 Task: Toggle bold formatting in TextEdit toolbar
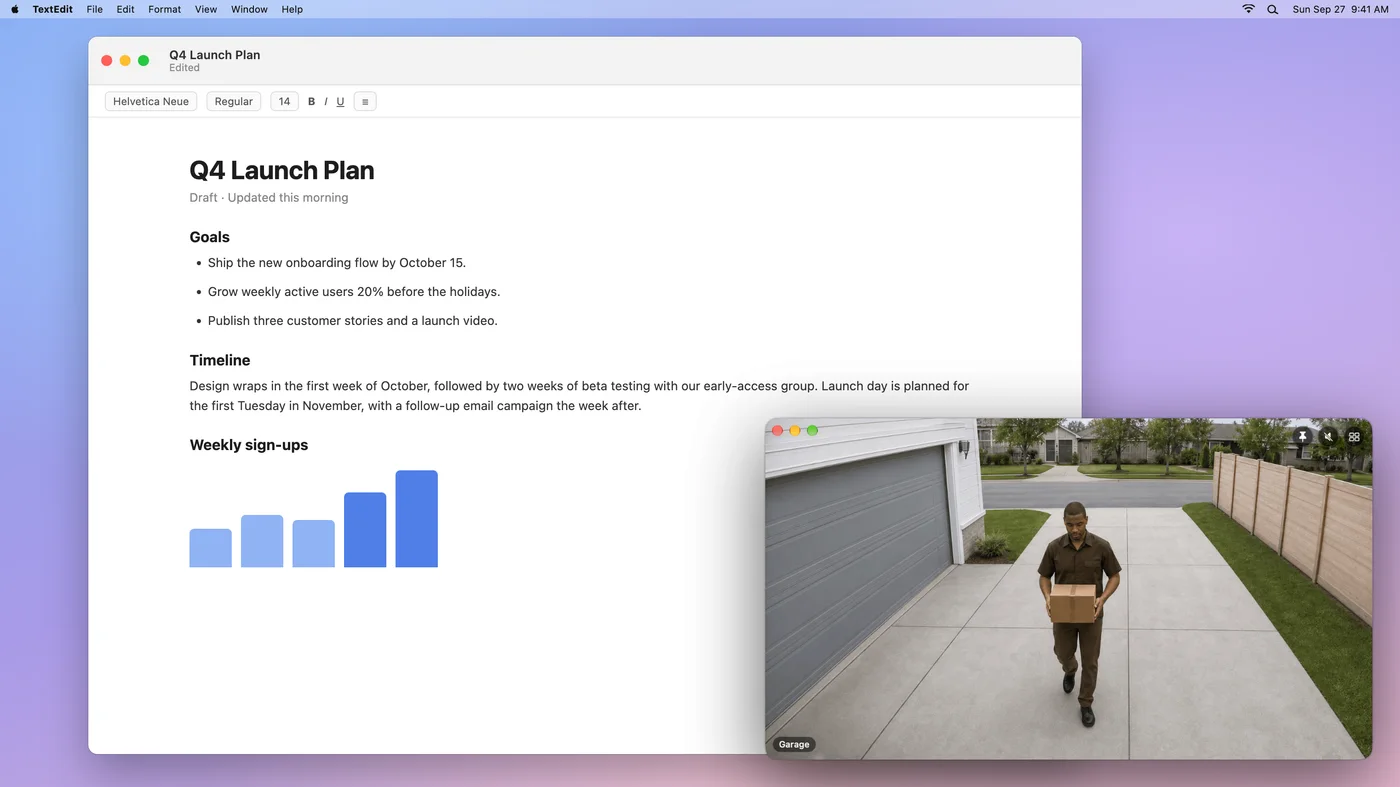(x=311, y=101)
